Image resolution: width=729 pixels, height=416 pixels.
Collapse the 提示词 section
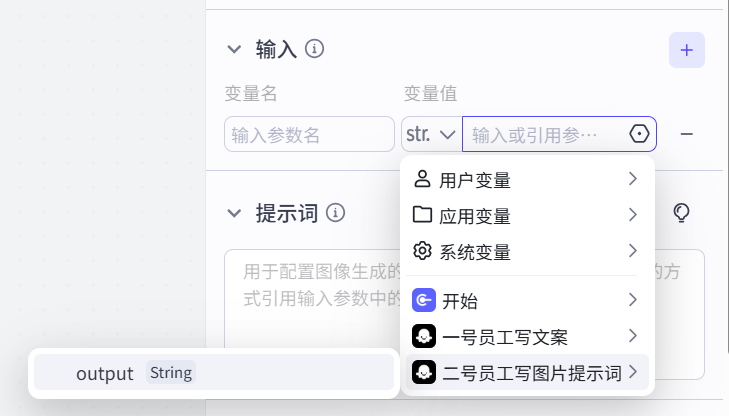pyautogui.click(x=234, y=212)
